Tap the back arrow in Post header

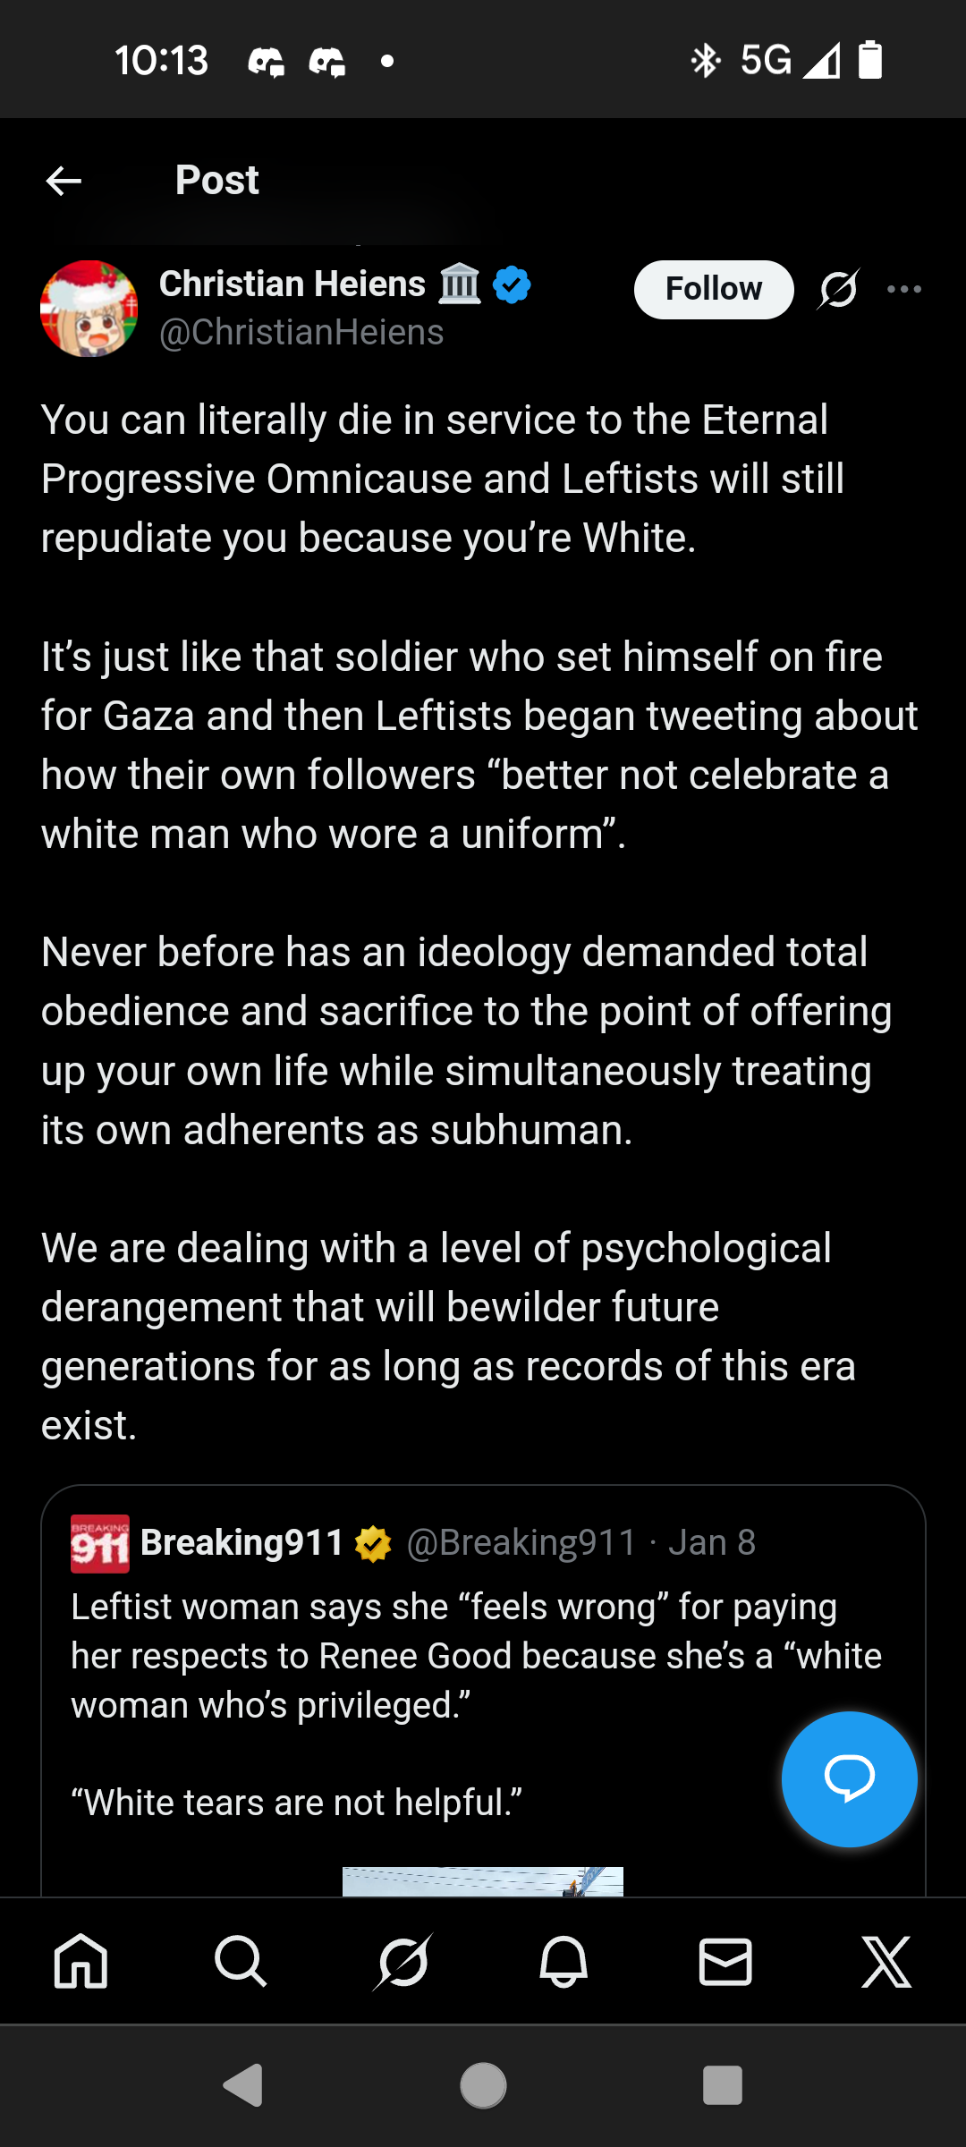coord(64,181)
